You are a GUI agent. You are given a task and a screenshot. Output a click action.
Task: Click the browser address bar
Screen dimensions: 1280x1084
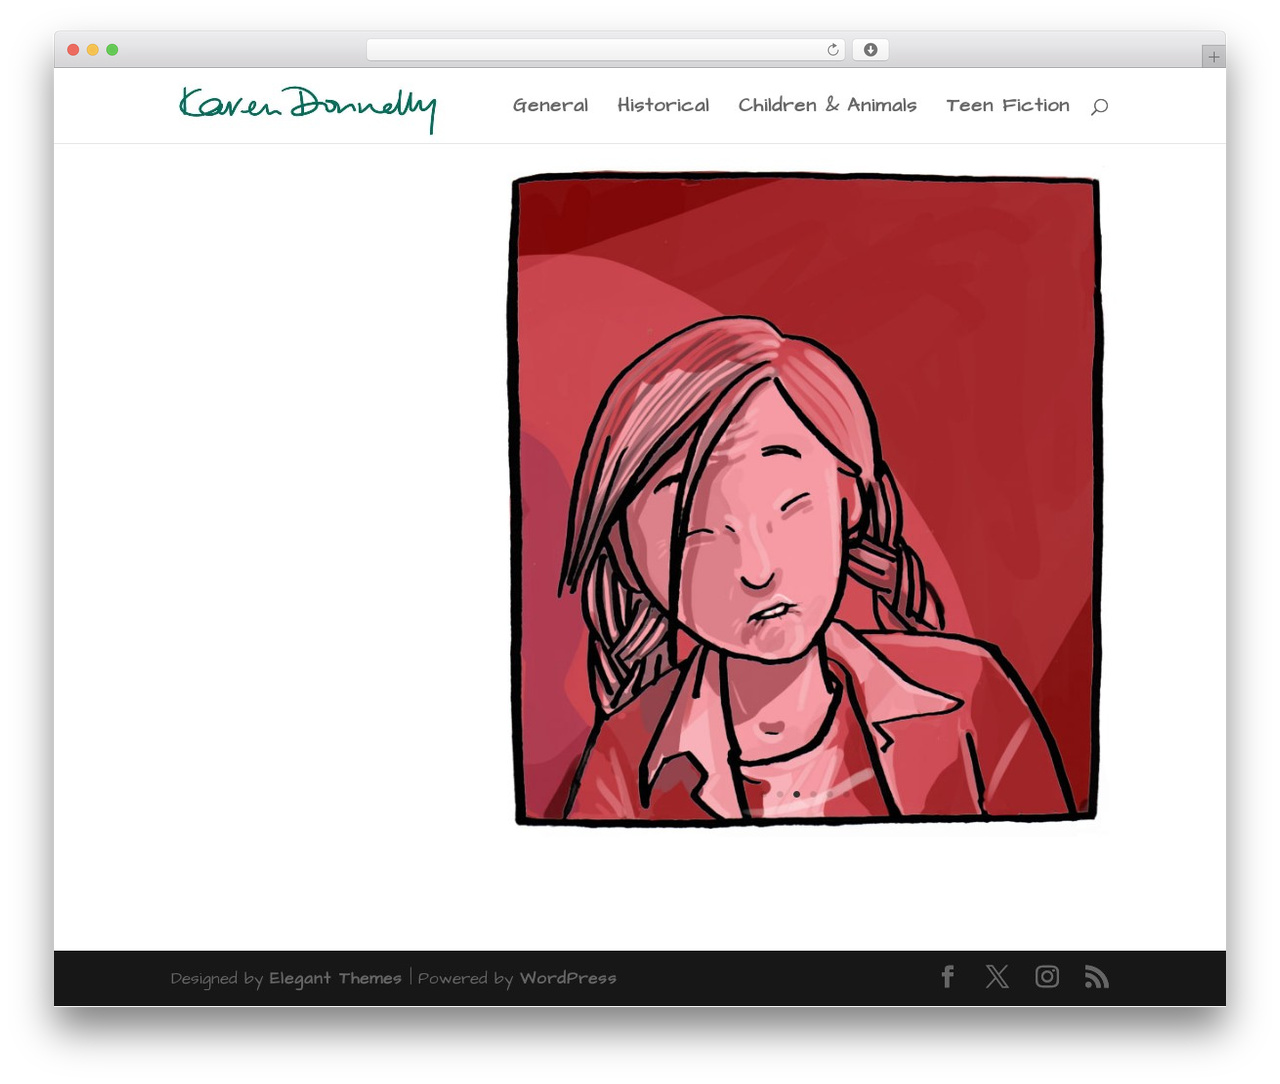click(605, 50)
